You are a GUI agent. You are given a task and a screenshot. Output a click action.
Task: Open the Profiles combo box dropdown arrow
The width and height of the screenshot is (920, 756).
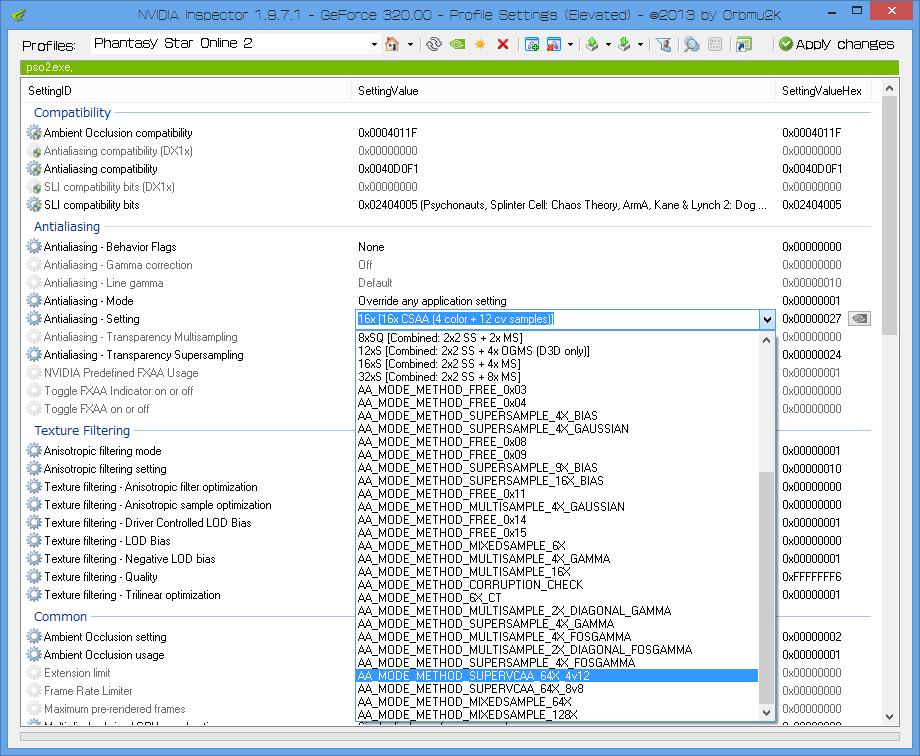point(374,45)
